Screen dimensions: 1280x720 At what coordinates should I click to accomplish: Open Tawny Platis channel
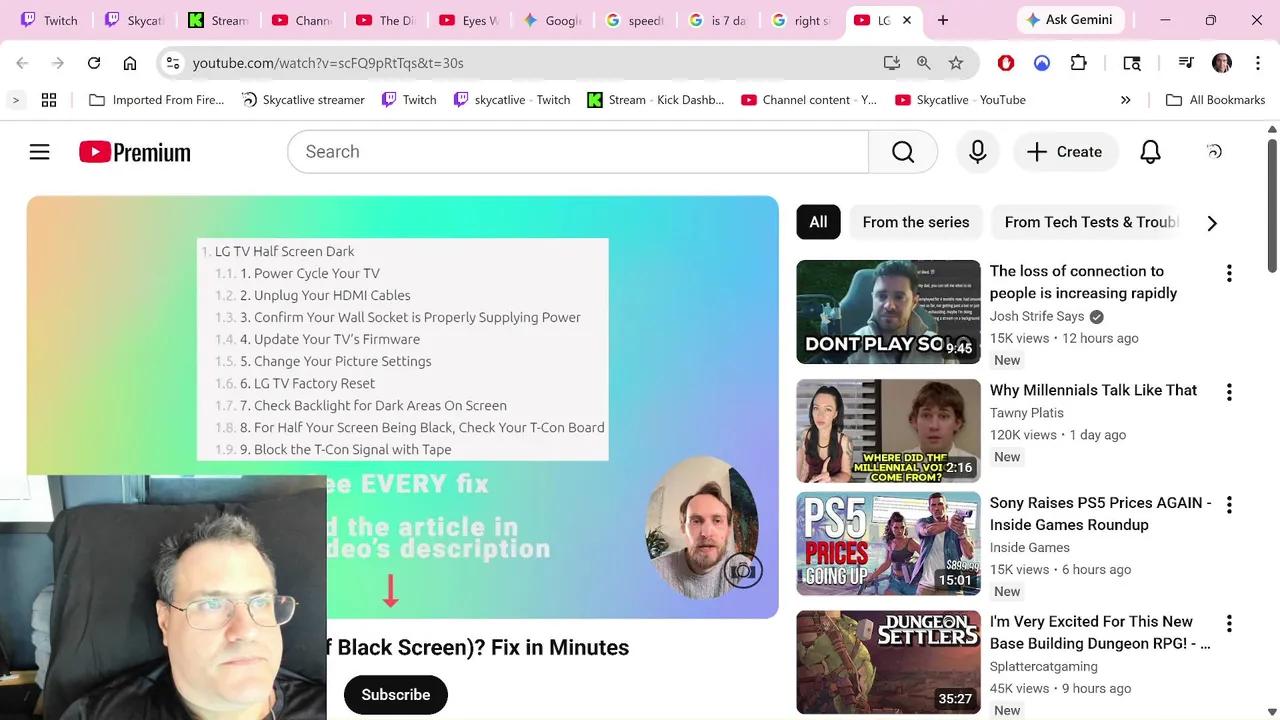point(1027,413)
